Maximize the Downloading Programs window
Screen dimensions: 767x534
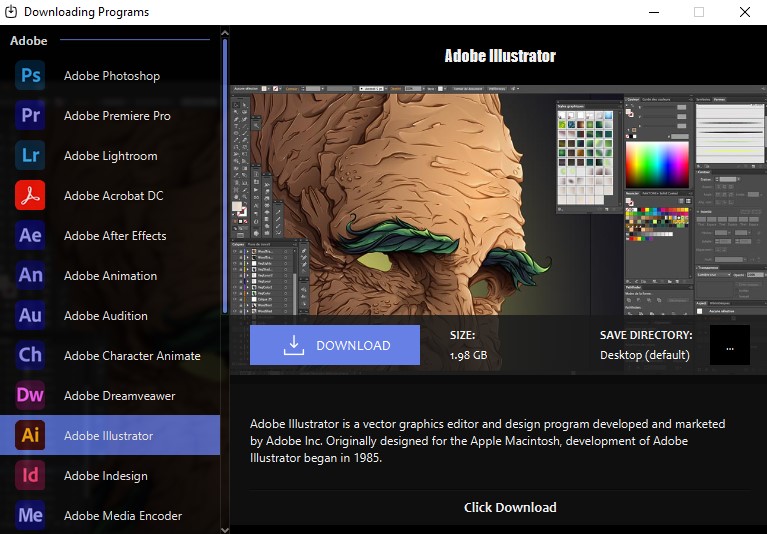click(x=699, y=12)
